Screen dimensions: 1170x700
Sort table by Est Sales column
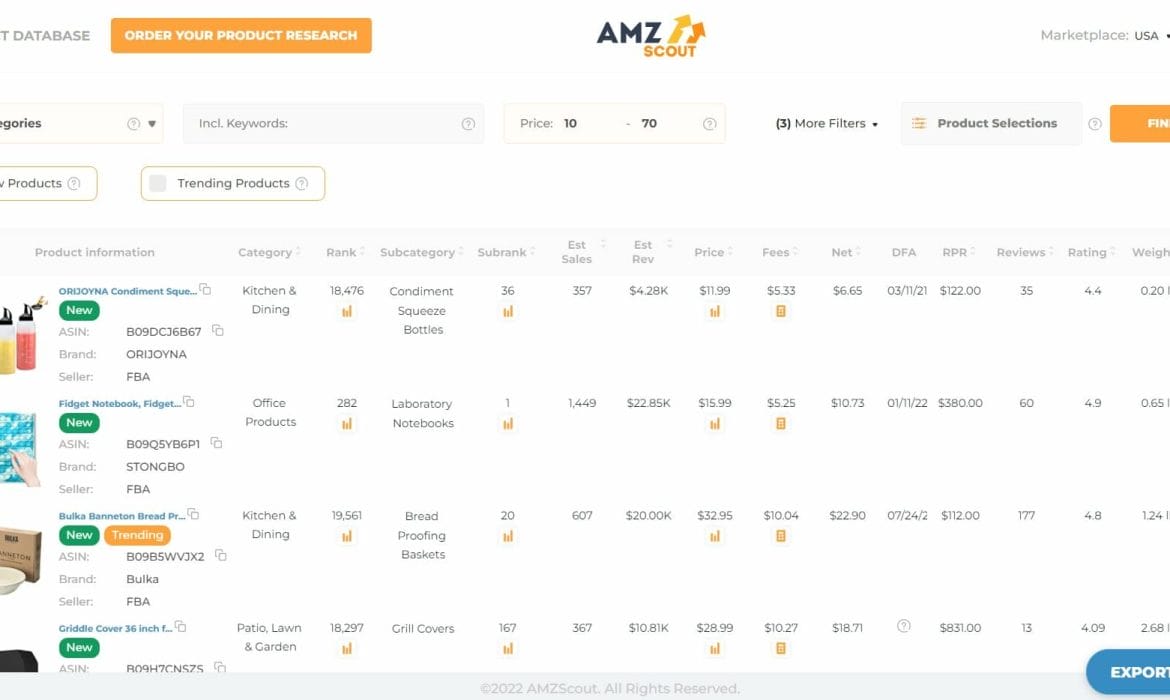(x=577, y=252)
